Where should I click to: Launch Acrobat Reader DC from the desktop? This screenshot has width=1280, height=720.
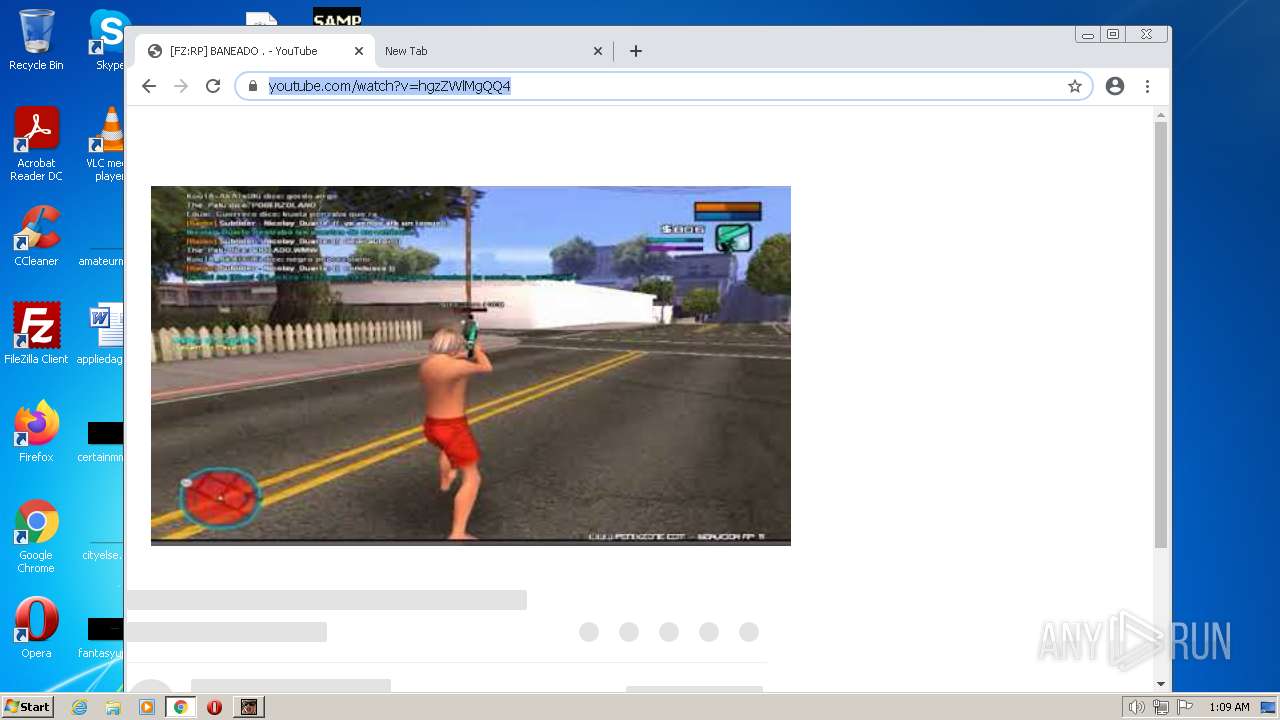[36, 144]
